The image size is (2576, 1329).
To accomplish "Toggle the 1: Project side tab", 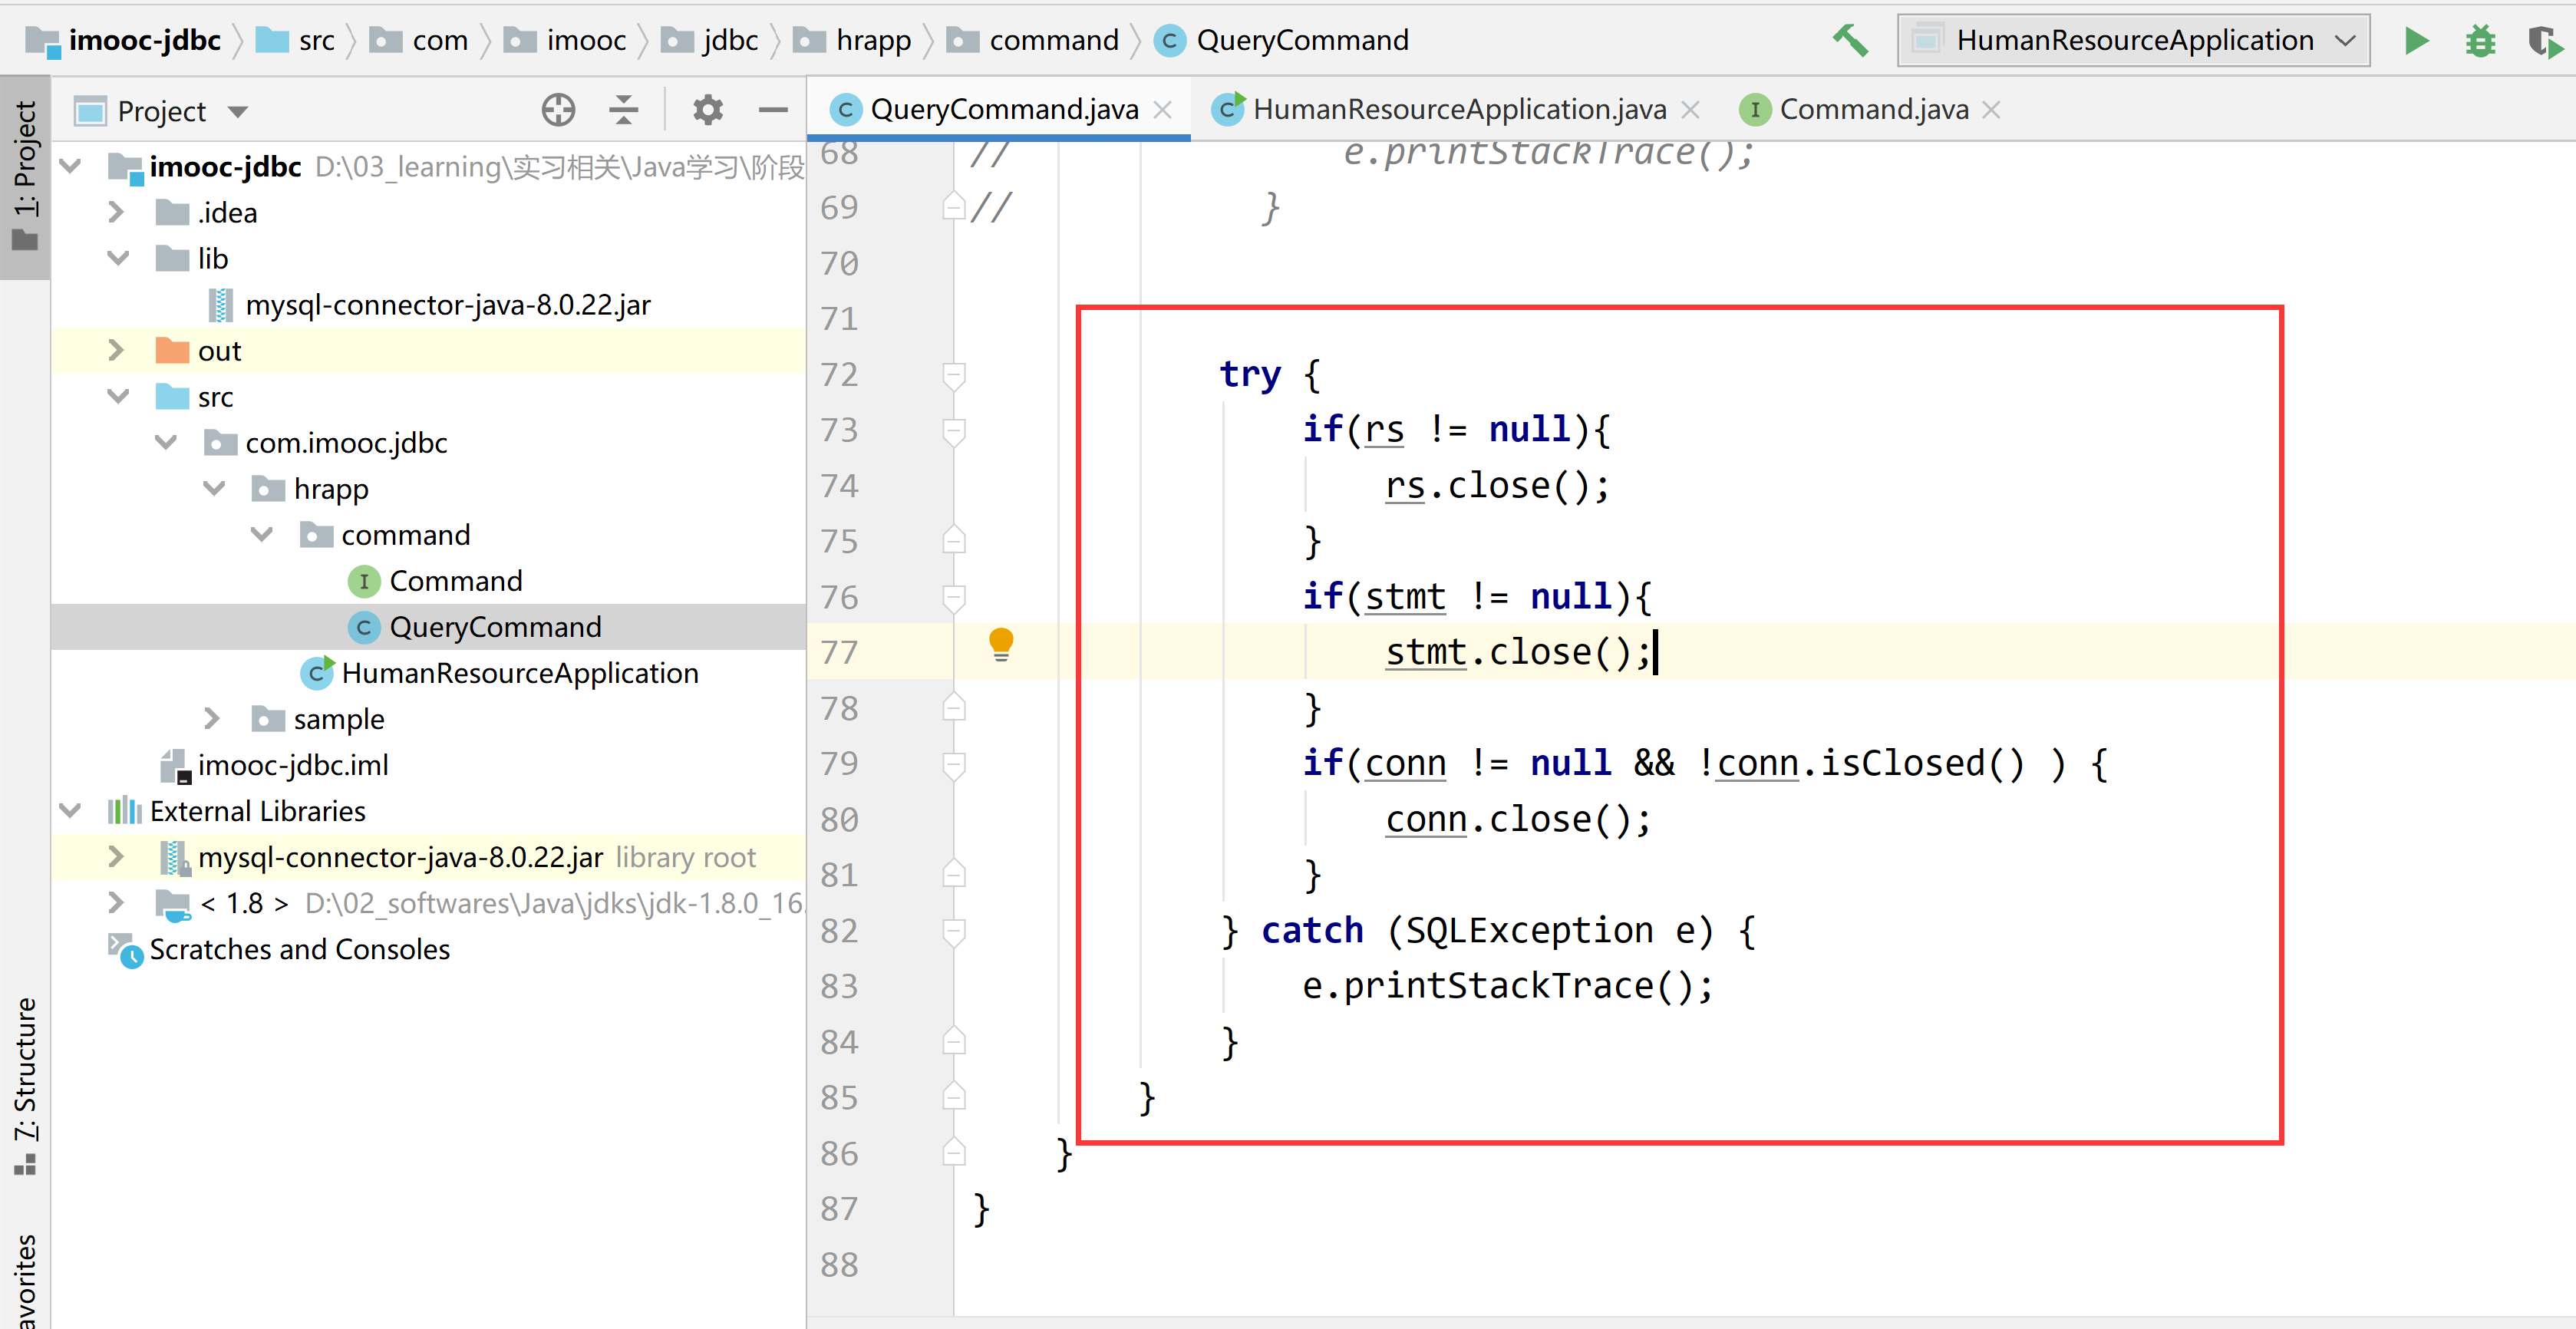I will pyautogui.click(x=24, y=176).
